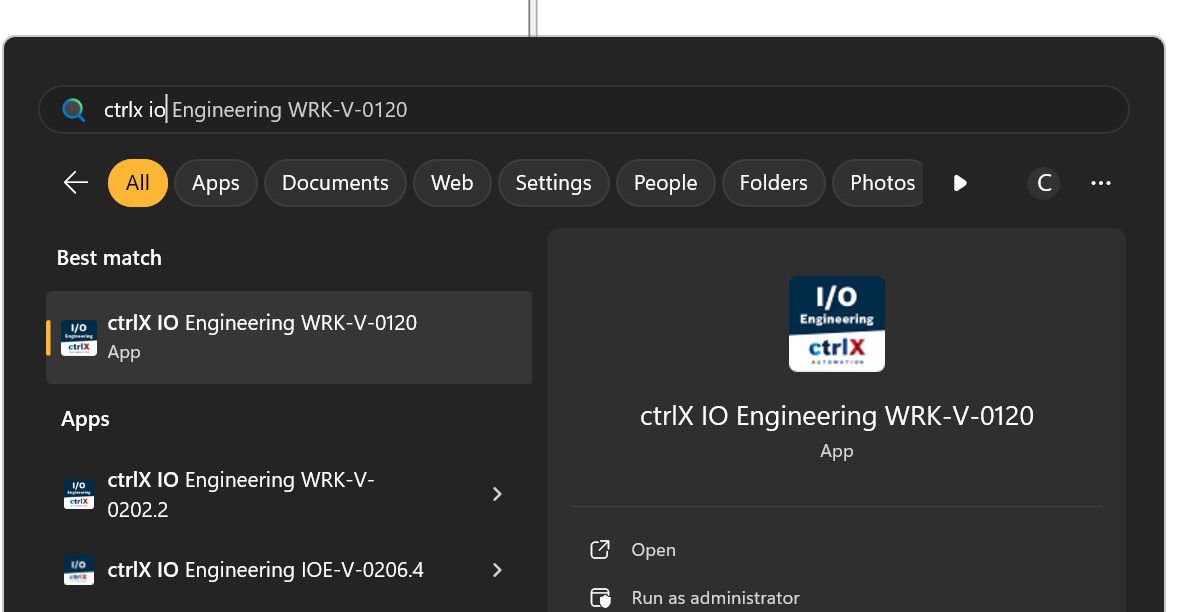Click Open in the preview pane

click(653, 550)
